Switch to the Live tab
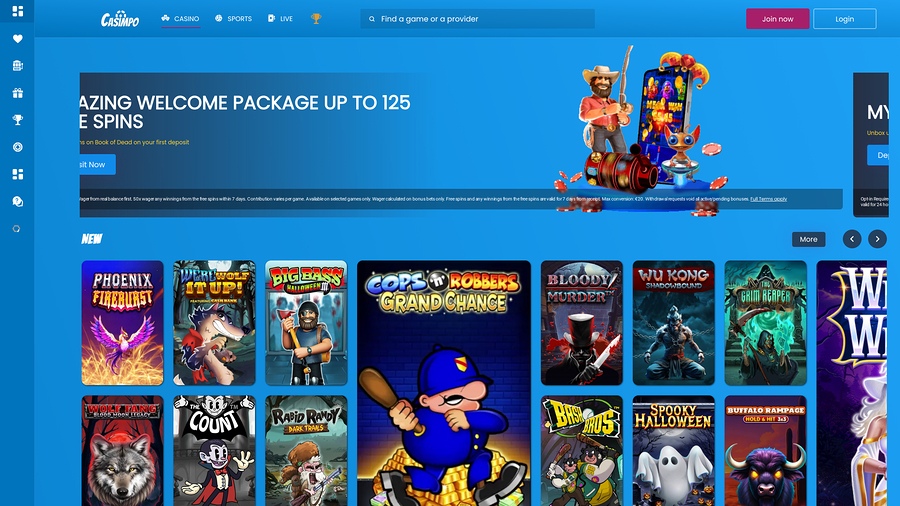 (280, 18)
